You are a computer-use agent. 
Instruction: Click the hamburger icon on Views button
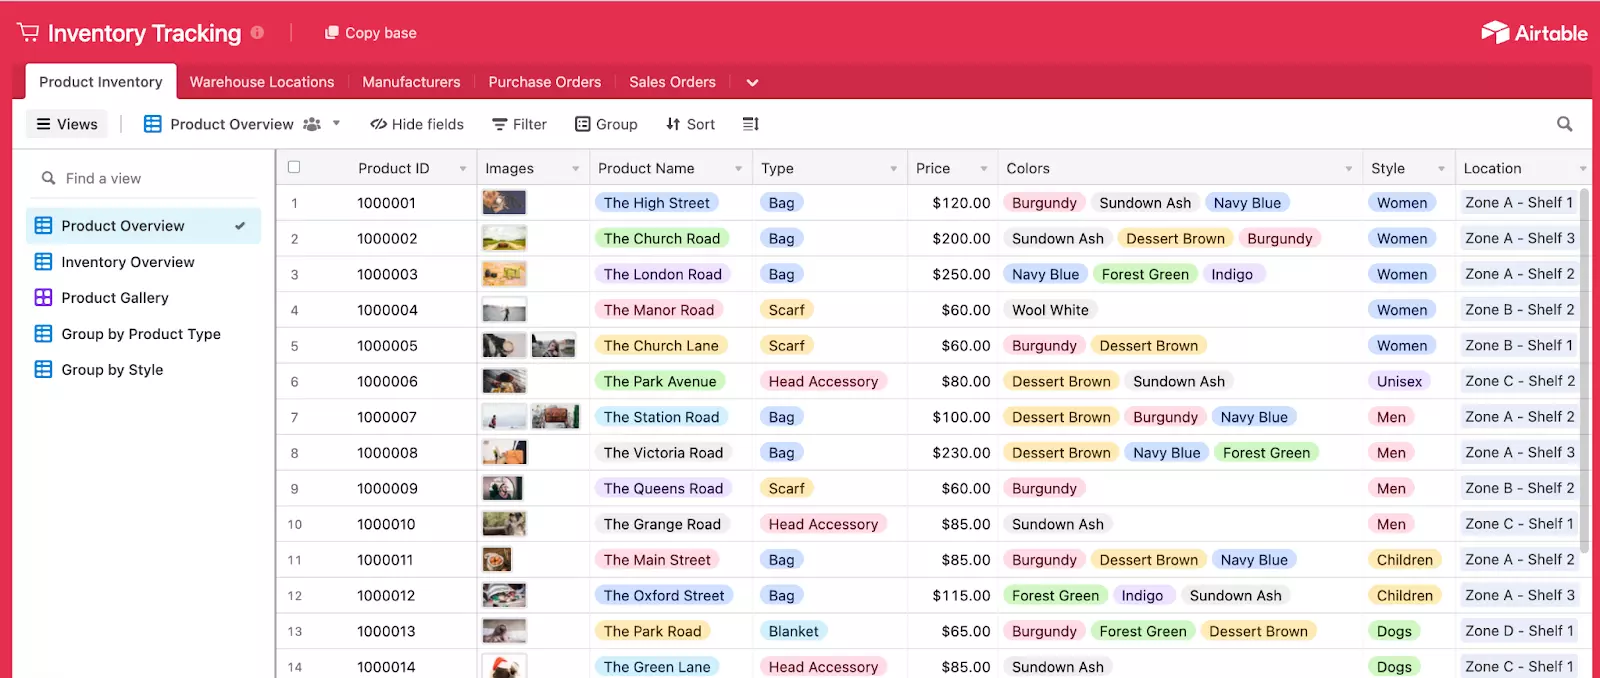coord(43,124)
